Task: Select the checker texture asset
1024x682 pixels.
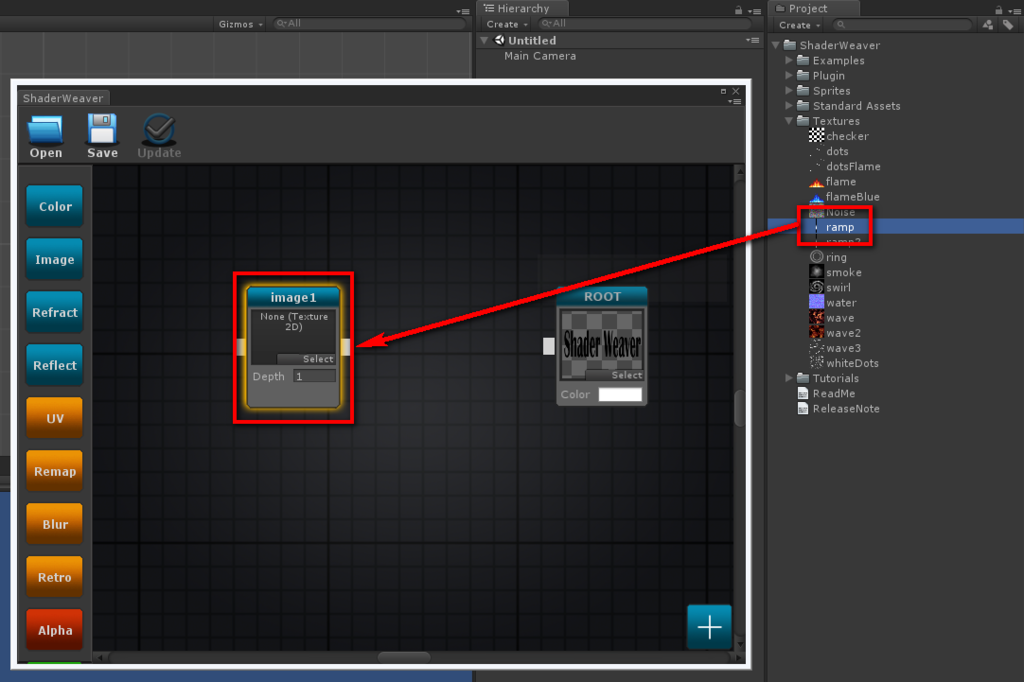Action: [x=839, y=136]
